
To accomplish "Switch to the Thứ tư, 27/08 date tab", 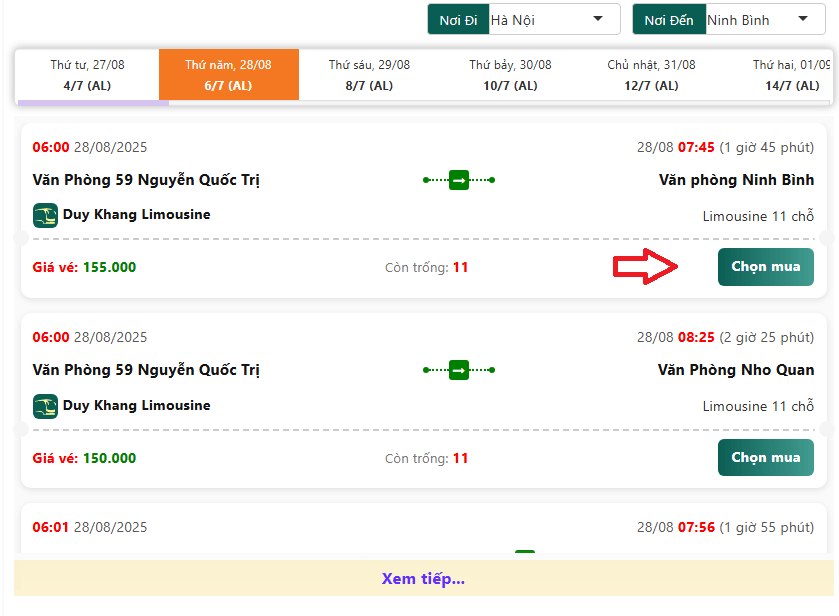I will pyautogui.click(x=87, y=75).
